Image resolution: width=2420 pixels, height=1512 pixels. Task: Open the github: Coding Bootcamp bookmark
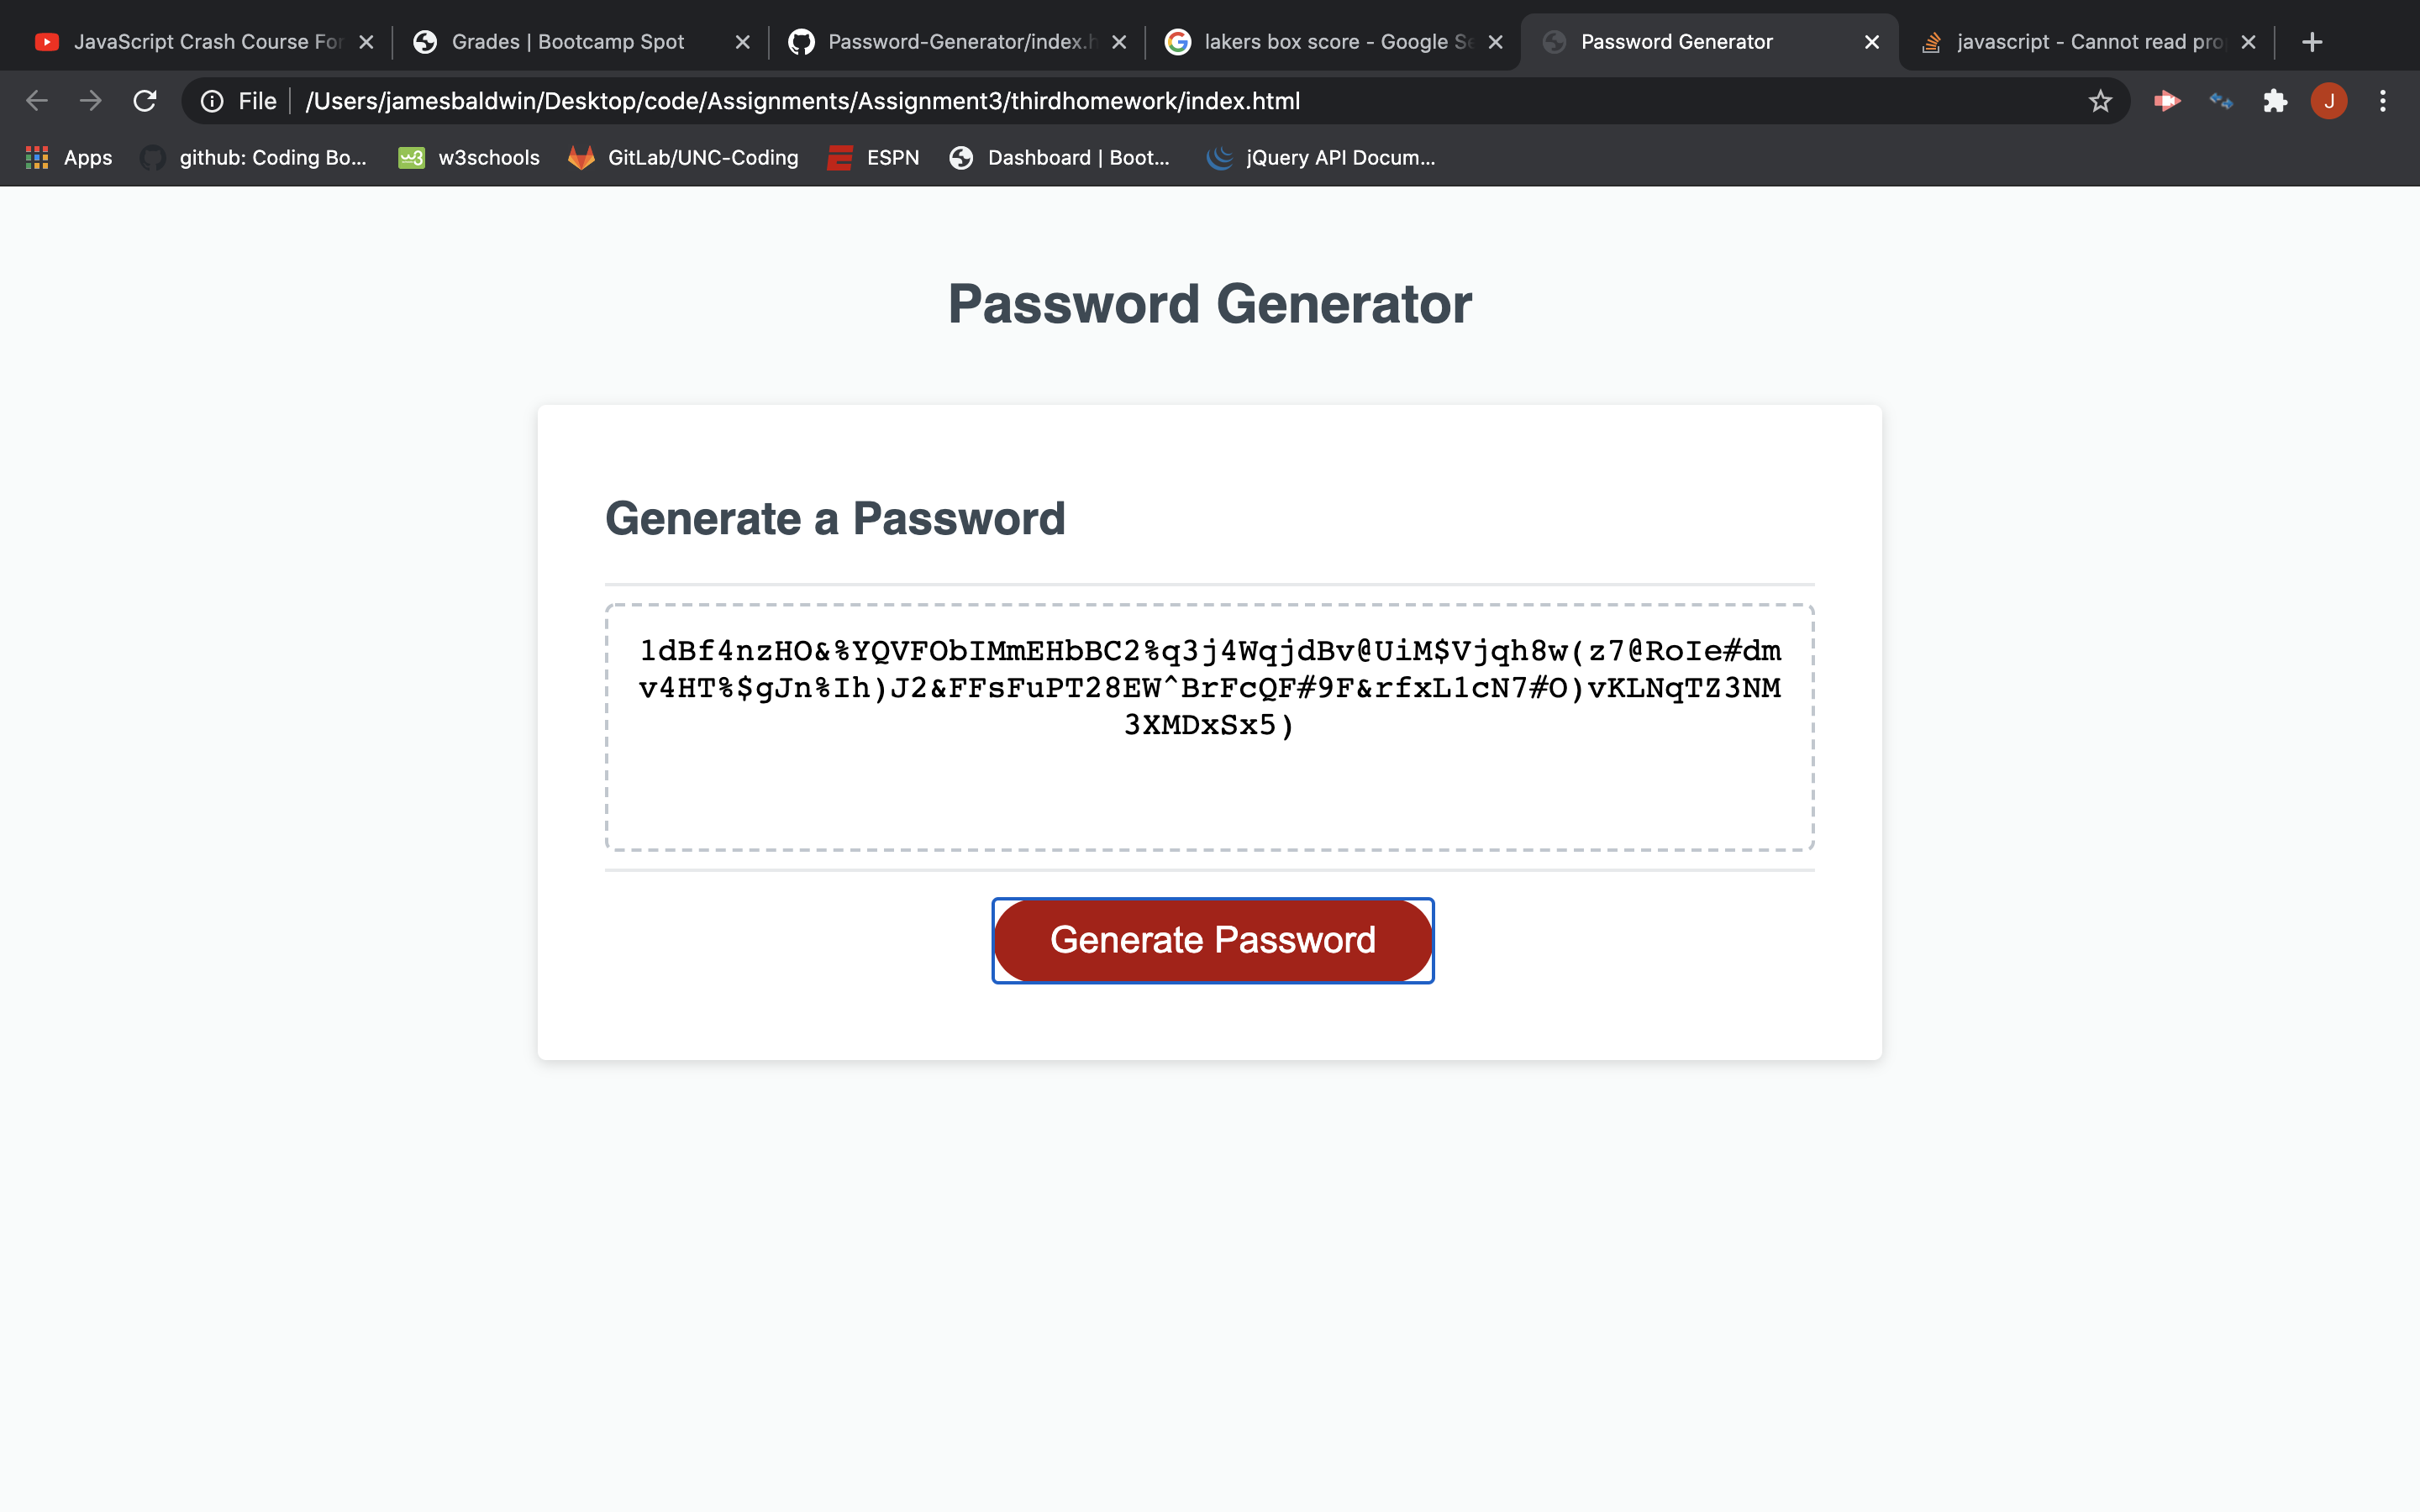[x=253, y=157]
